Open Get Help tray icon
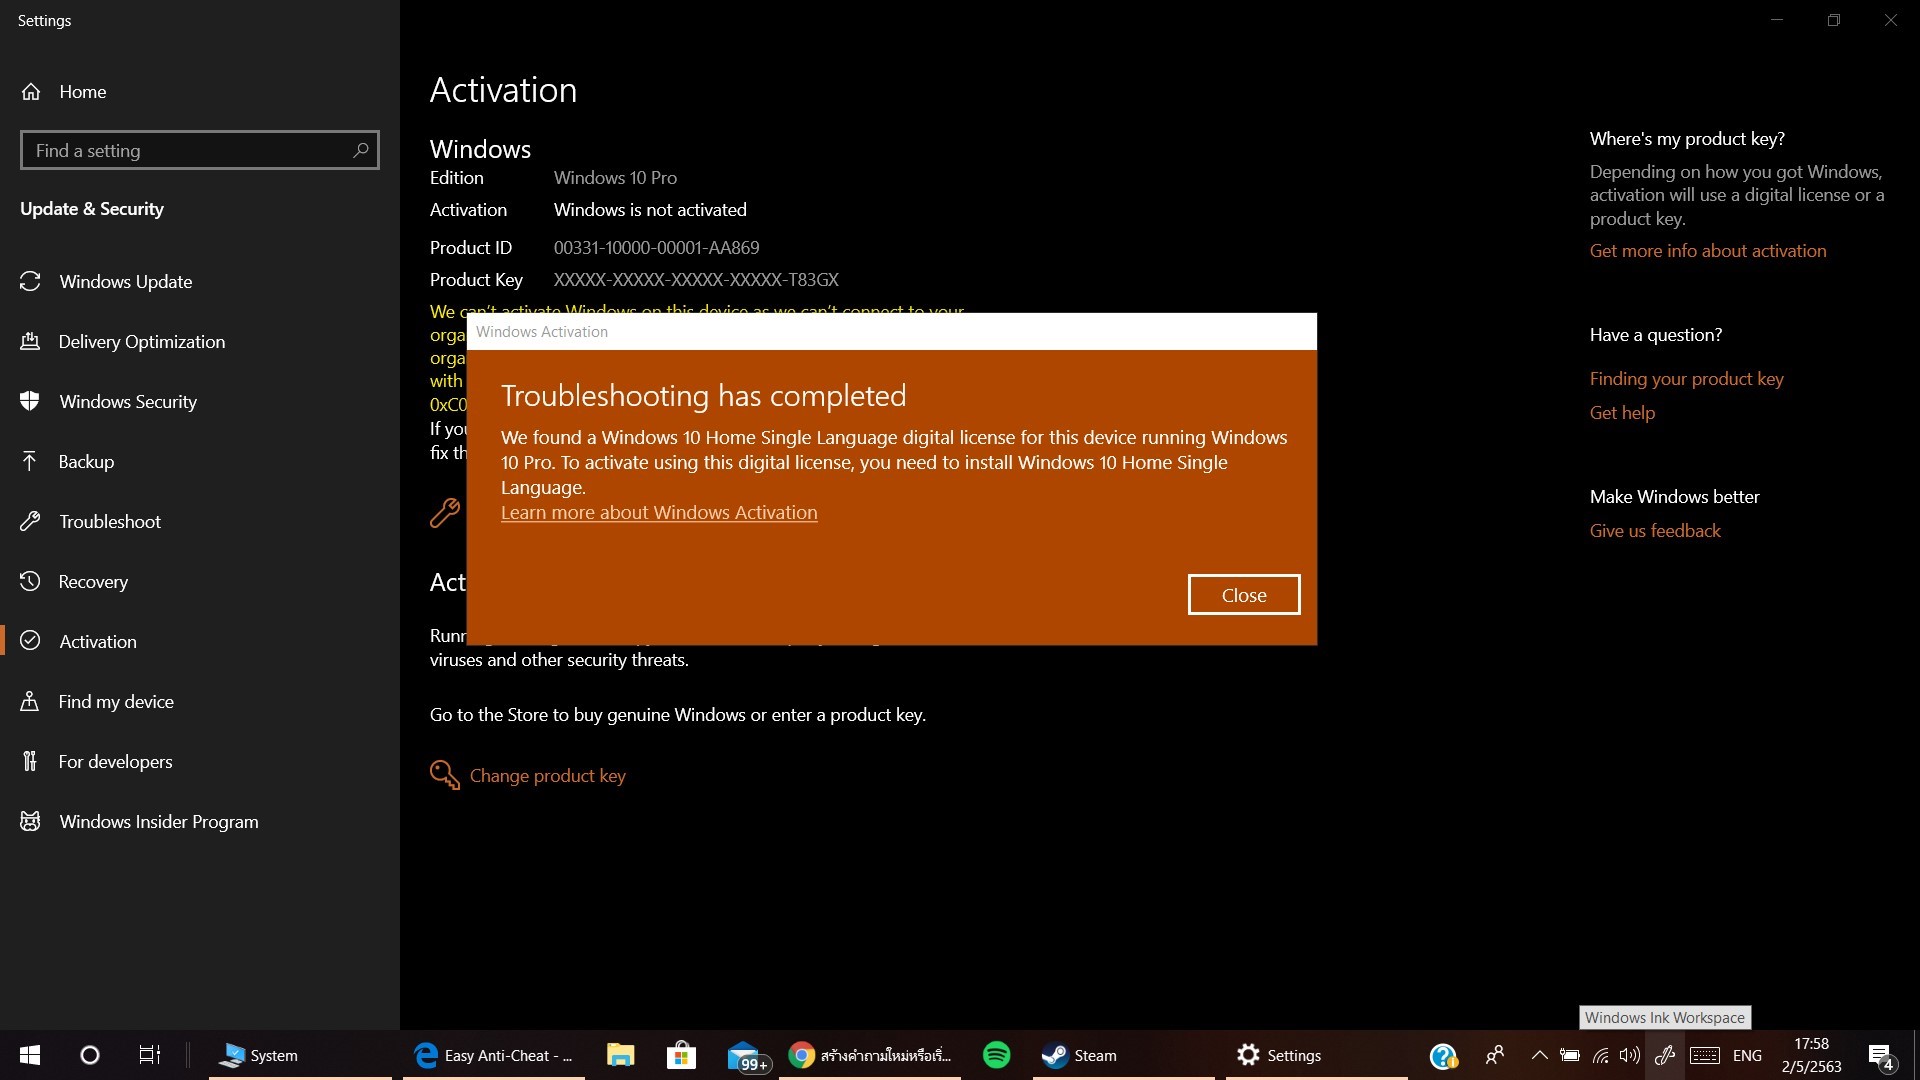 1444,1056
